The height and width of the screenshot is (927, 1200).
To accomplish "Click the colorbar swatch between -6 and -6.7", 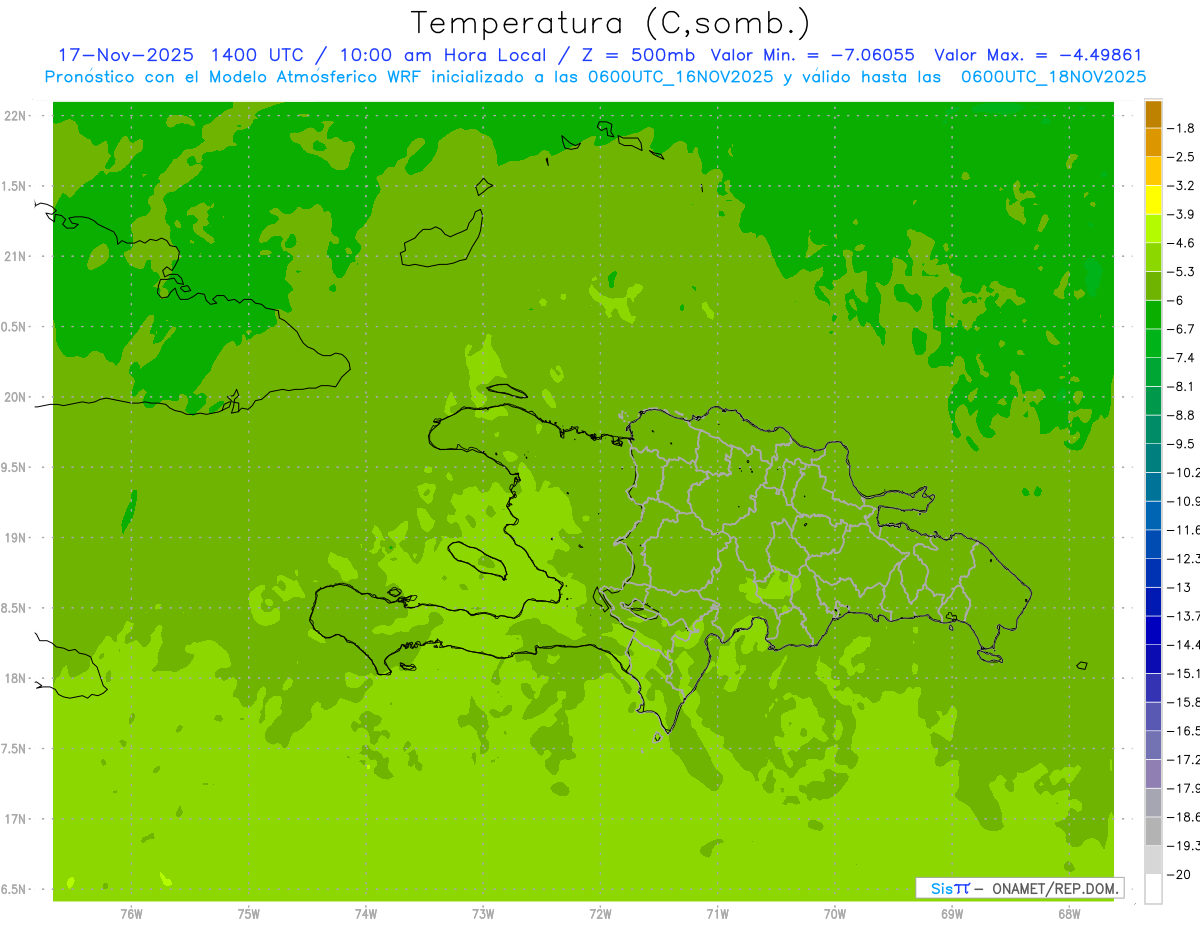I will [x=1153, y=315].
